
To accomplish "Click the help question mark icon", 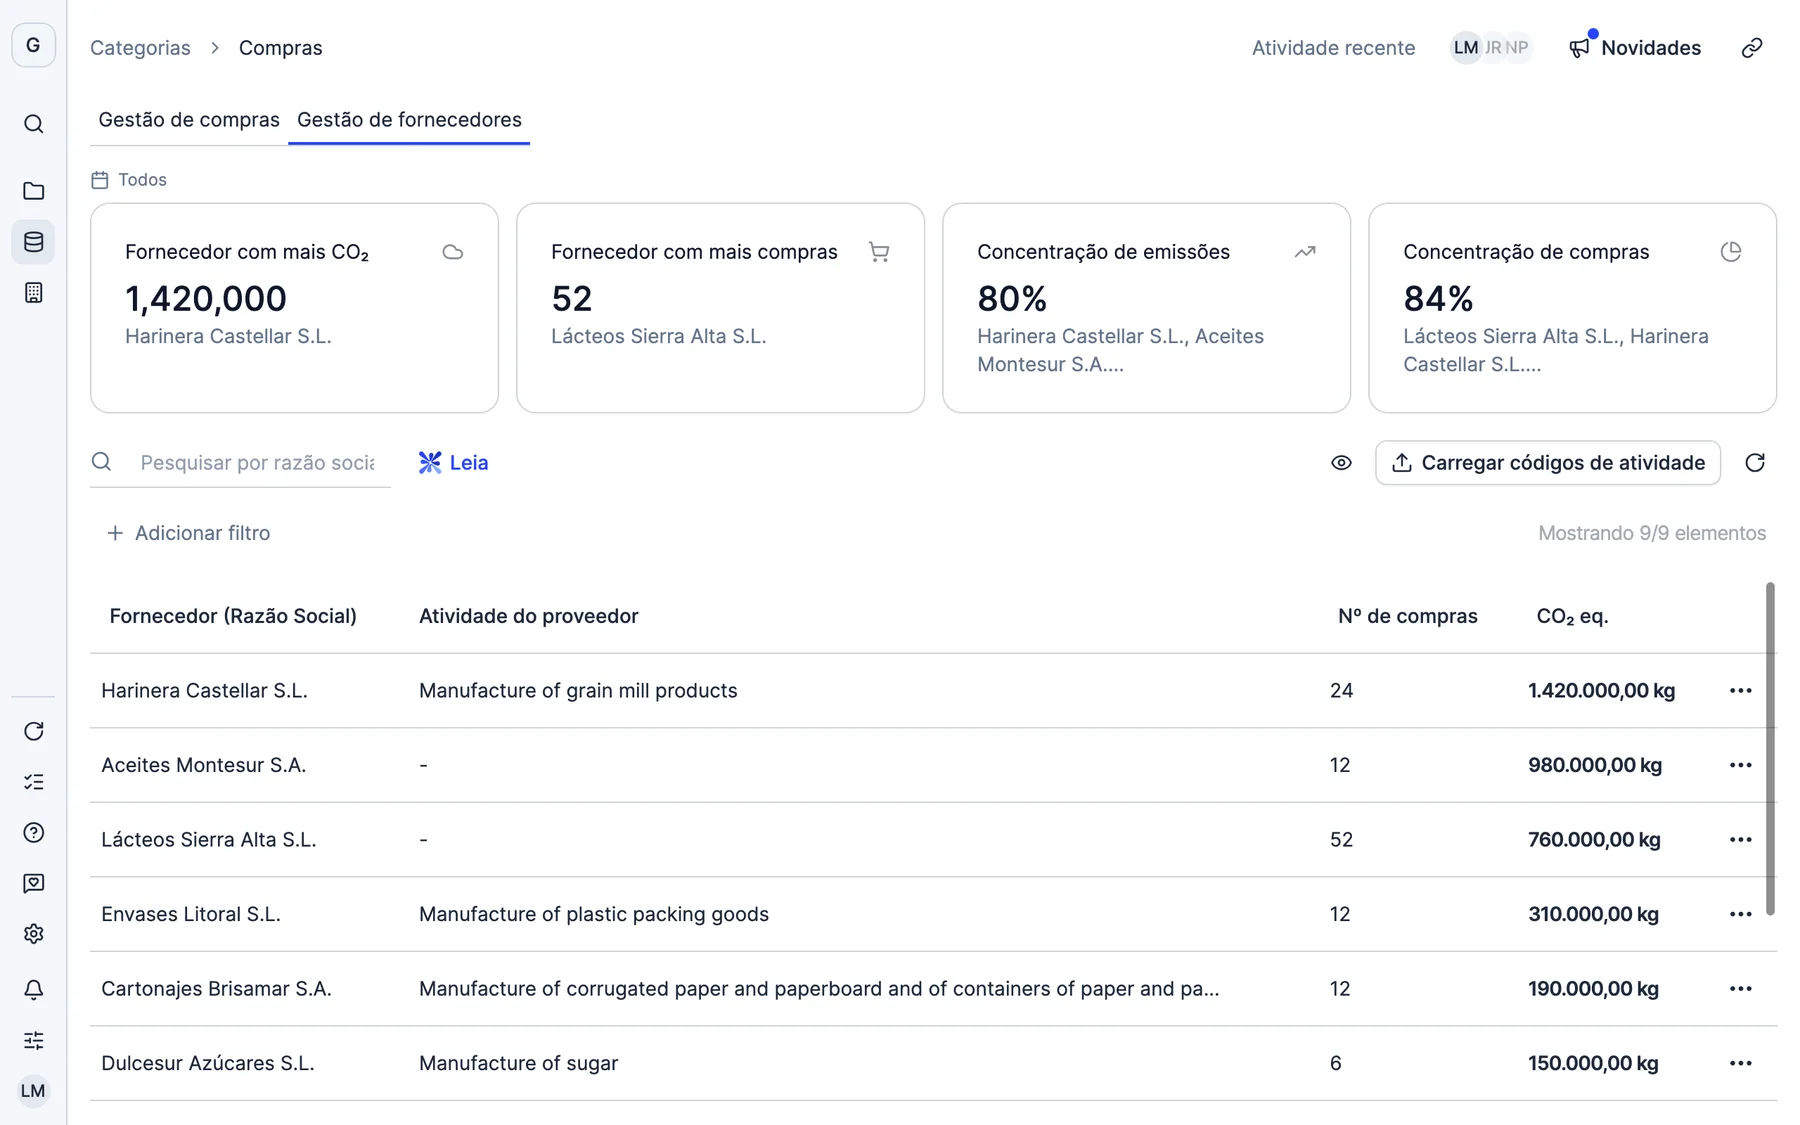I will coord(33,833).
